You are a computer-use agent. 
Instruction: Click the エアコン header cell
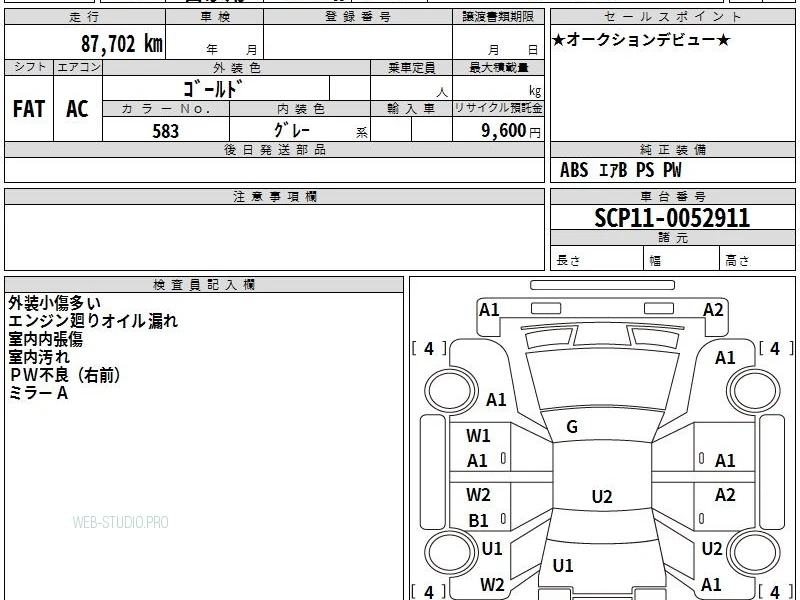[x=79, y=67]
